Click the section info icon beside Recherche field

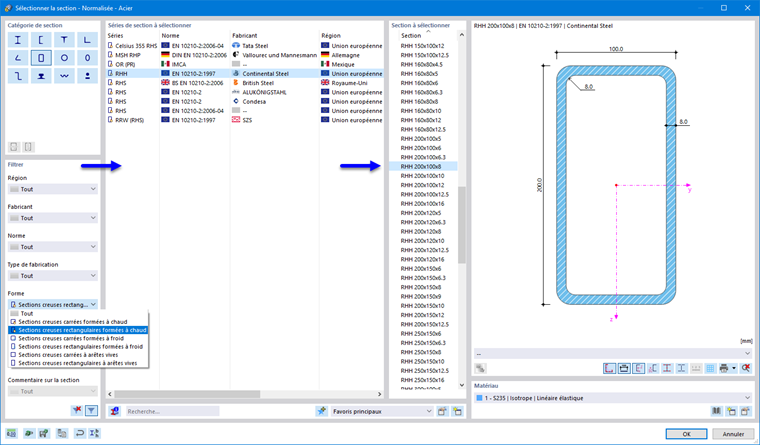point(114,411)
